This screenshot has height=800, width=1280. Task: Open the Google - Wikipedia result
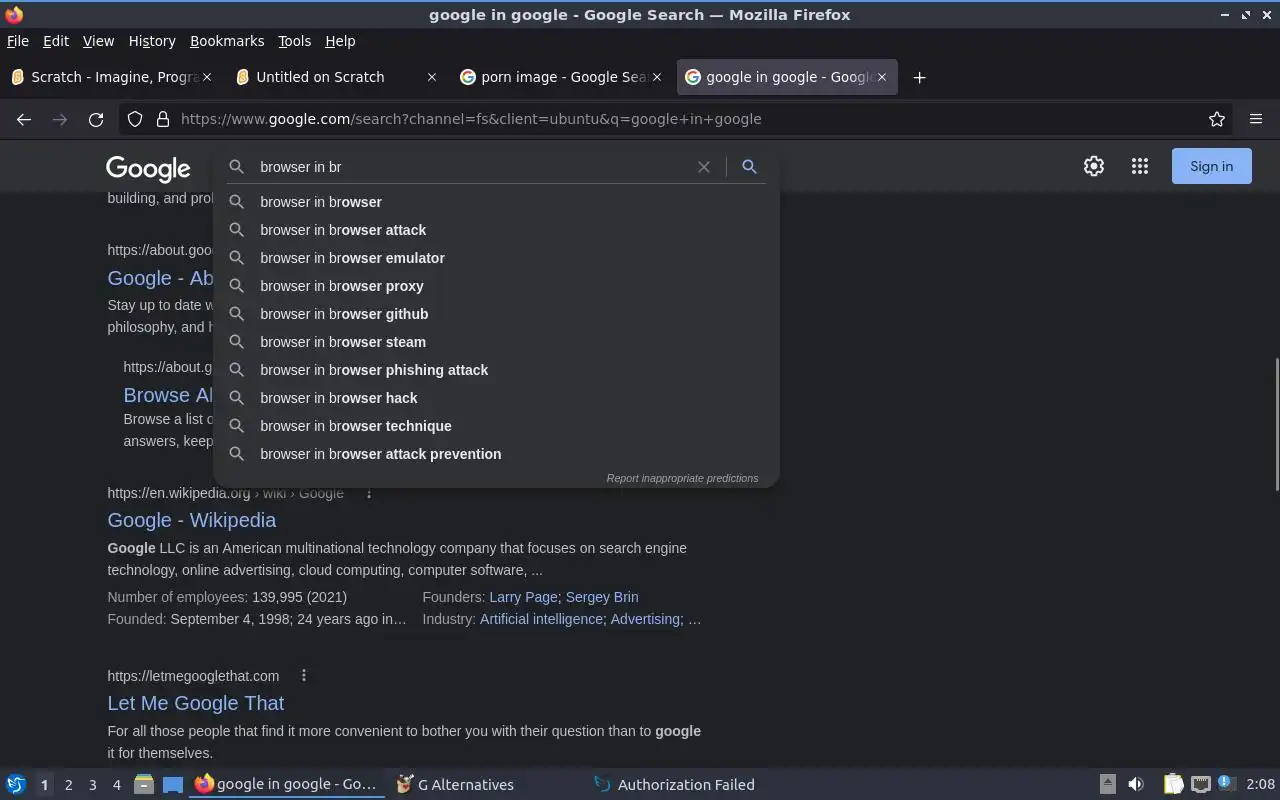[x=192, y=520]
